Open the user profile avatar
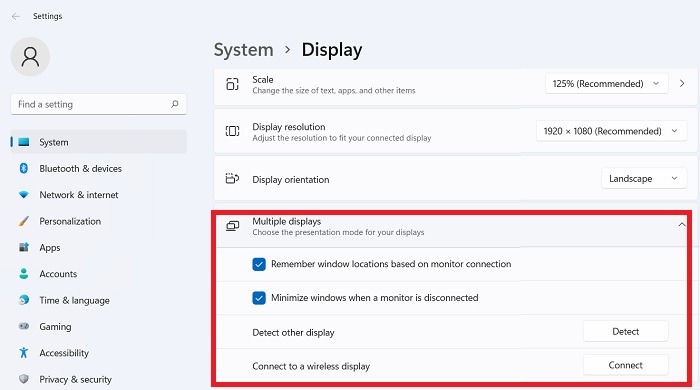This screenshot has height=390, width=700. [30, 57]
